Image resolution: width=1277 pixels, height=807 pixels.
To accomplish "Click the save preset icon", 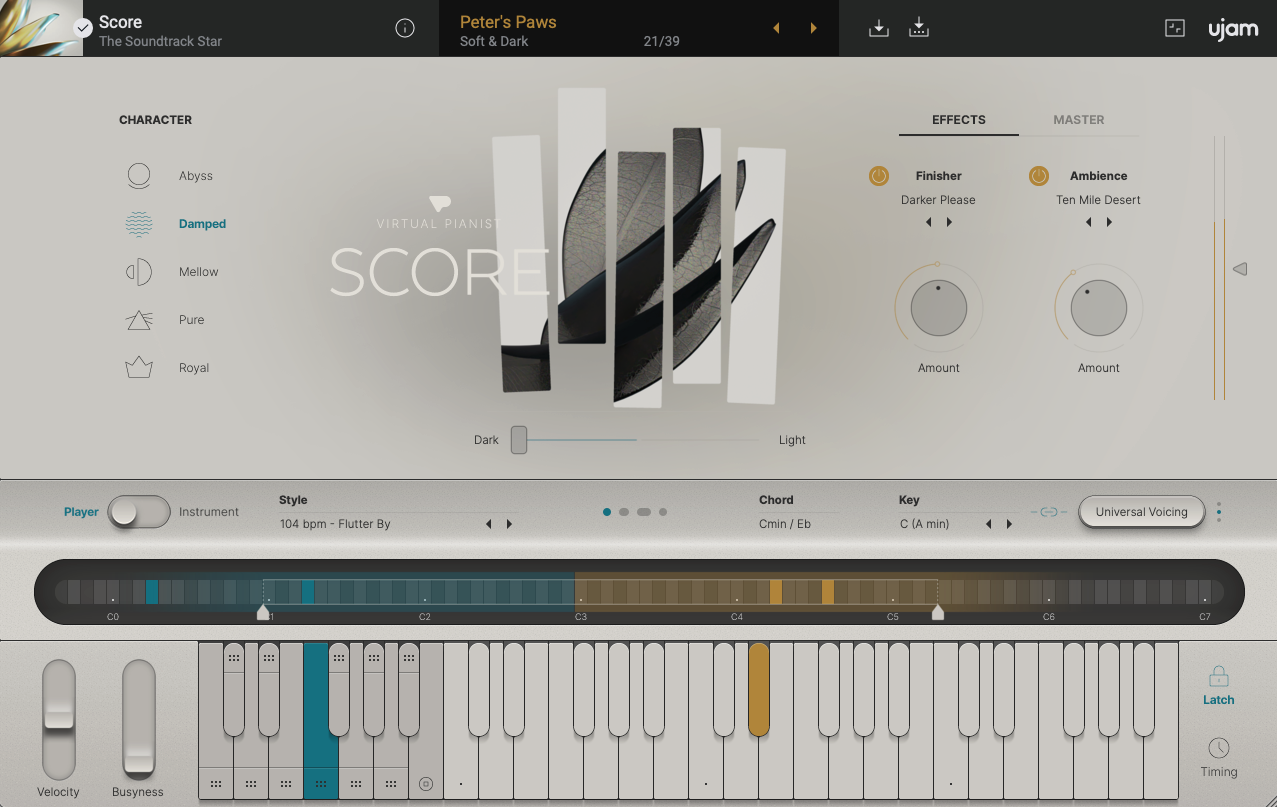I will pyautogui.click(x=879, y=29).
